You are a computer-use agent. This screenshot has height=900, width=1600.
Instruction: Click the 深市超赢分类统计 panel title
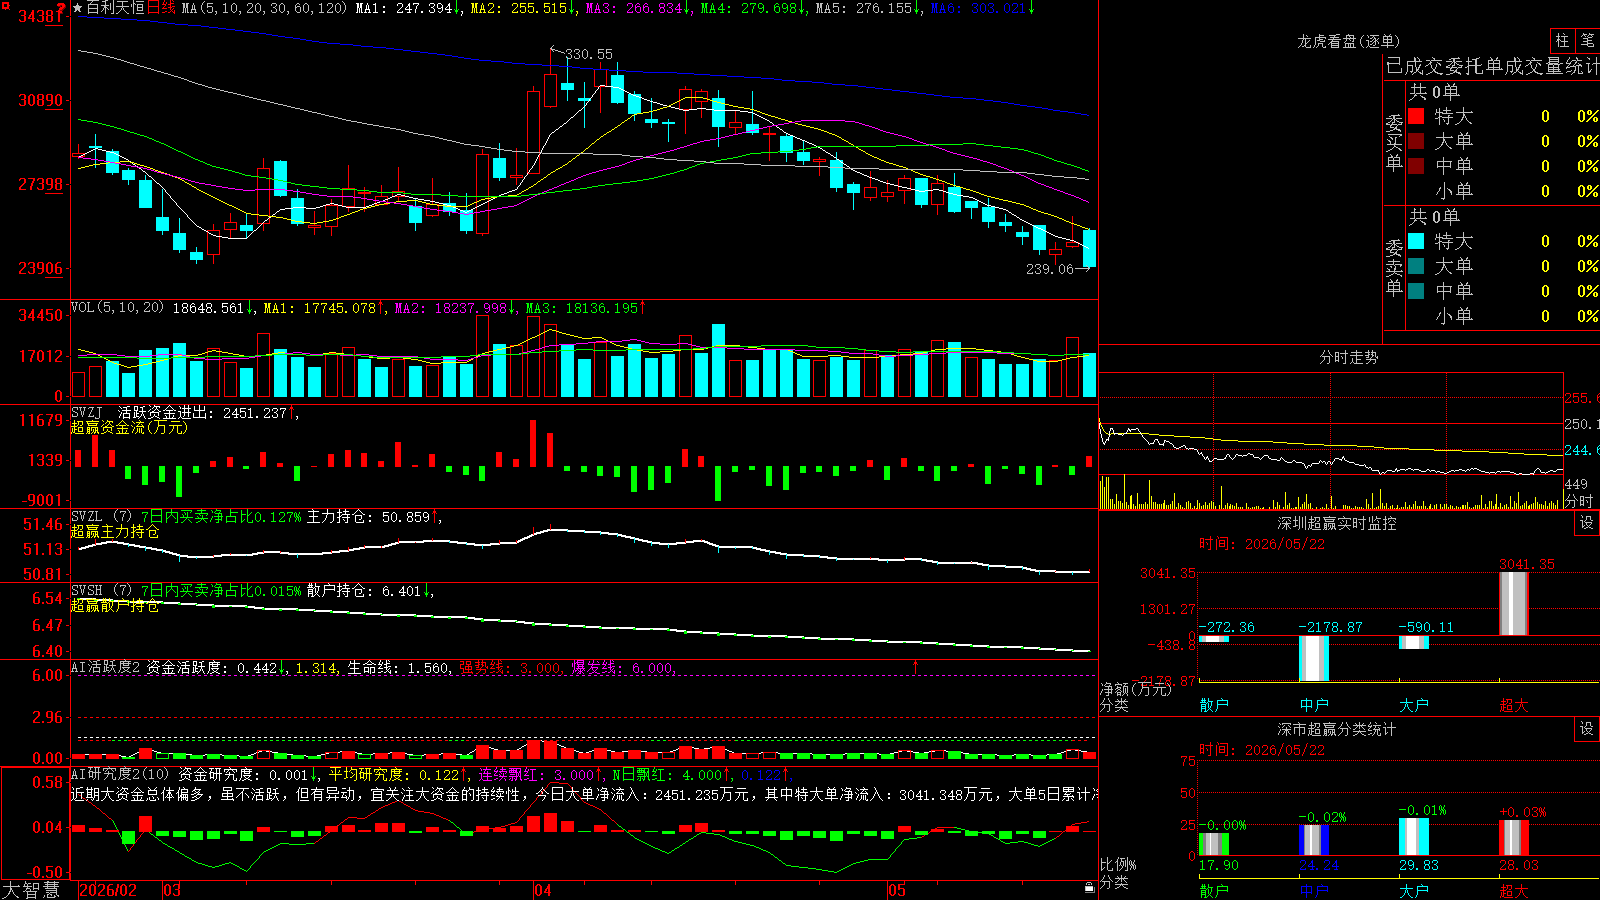pos(1337,729)
